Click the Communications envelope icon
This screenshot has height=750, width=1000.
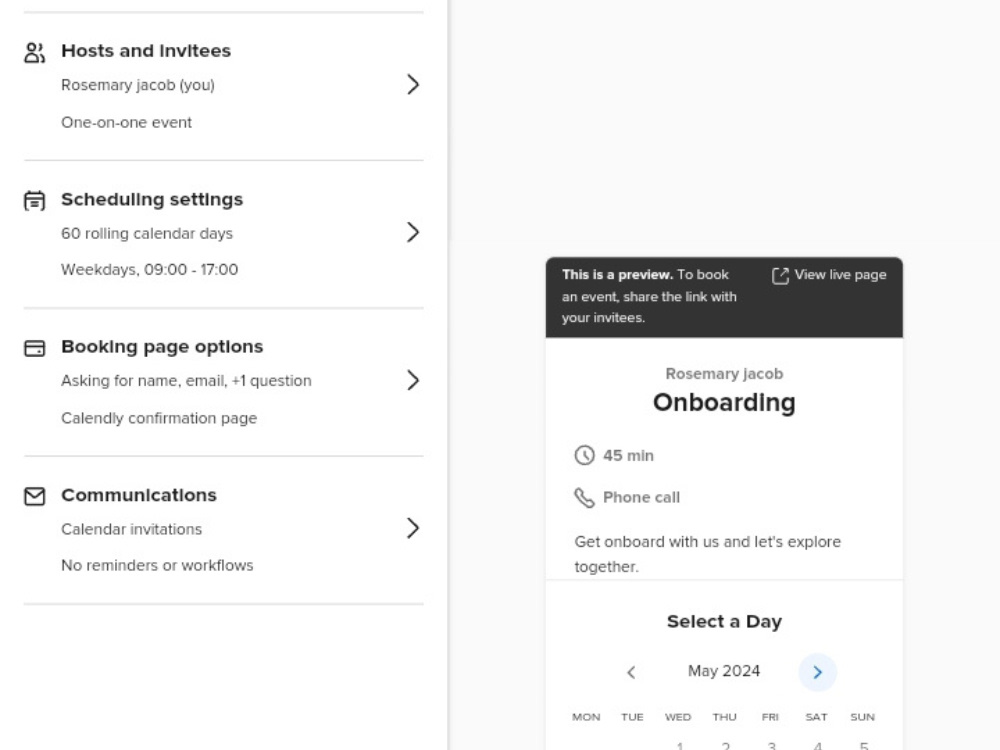[34, 496]
